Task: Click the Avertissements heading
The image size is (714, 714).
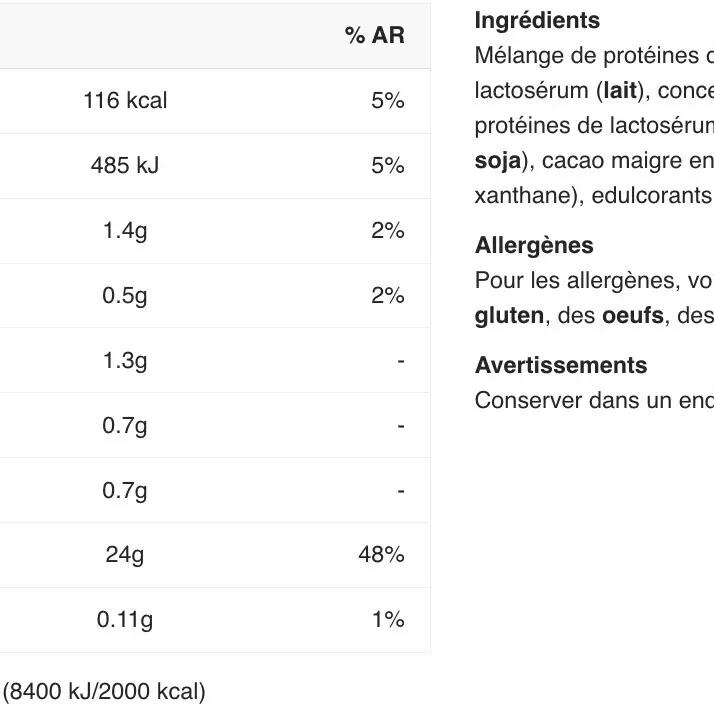Action: [x=560, y=366]
